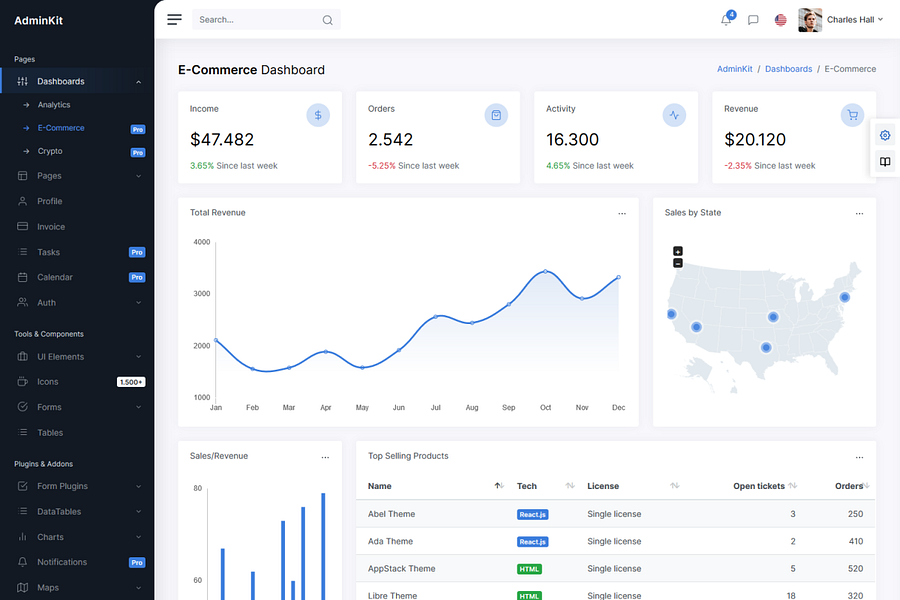900x600 pixels.
Task: Click Charles Hall avatar picture
Action: [x=810, y=20]
